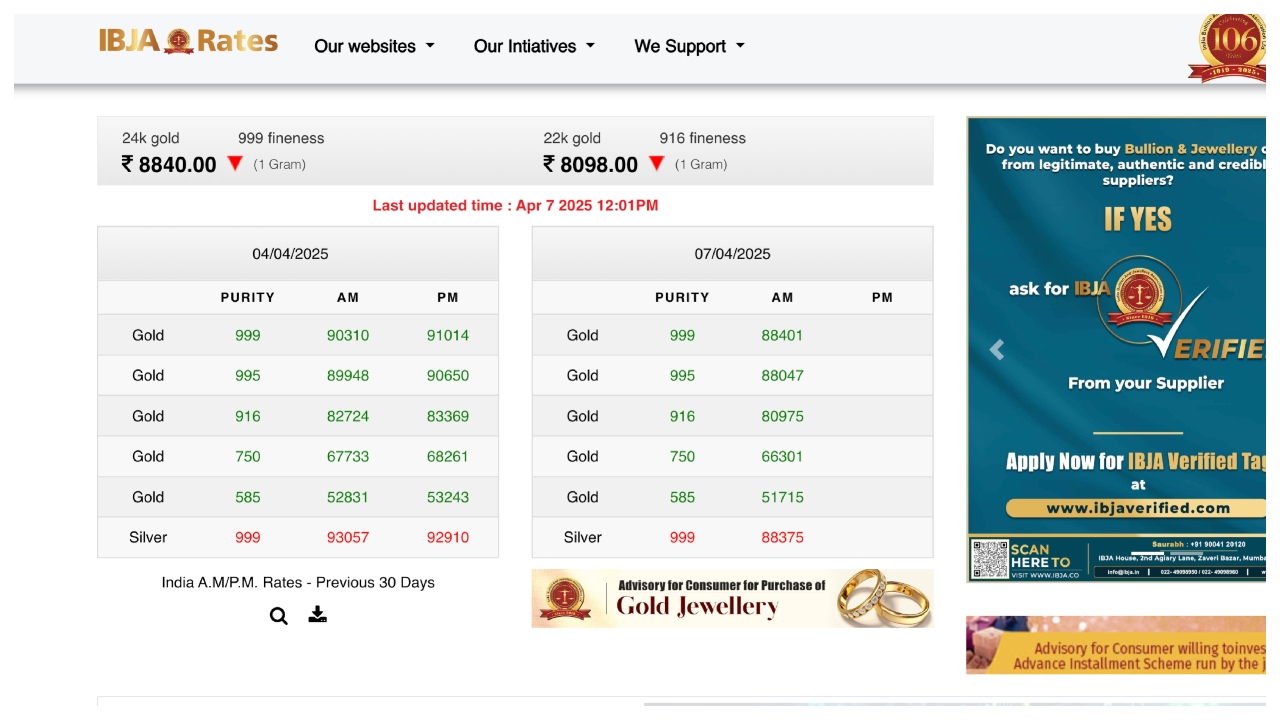Open the Gold Jewellery advisory banner

[732, 598]
